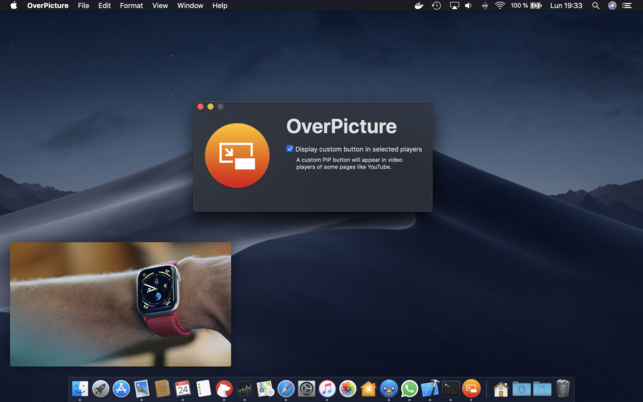
Task: Open the OverPicture application menu
Action: (48, 6)
